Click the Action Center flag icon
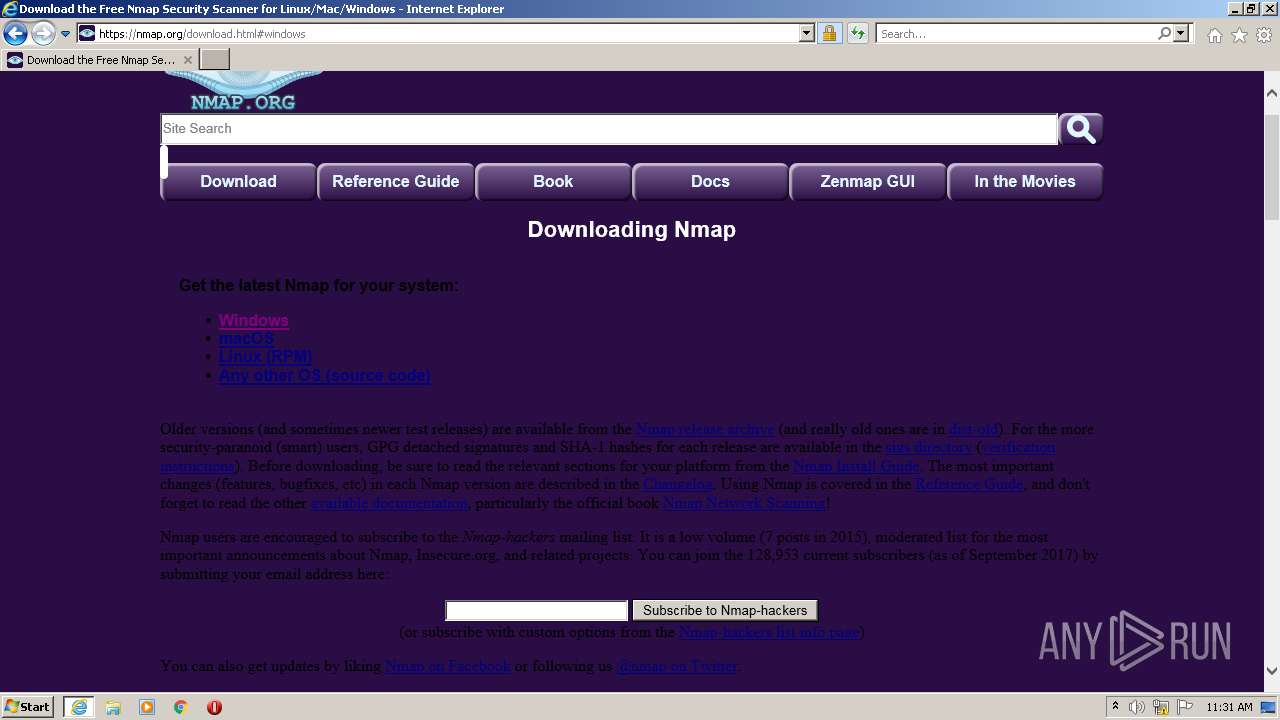Image resolution: width=1280 pixels, height=720 pixels. pyautogui.click(x=1185, y=707)
